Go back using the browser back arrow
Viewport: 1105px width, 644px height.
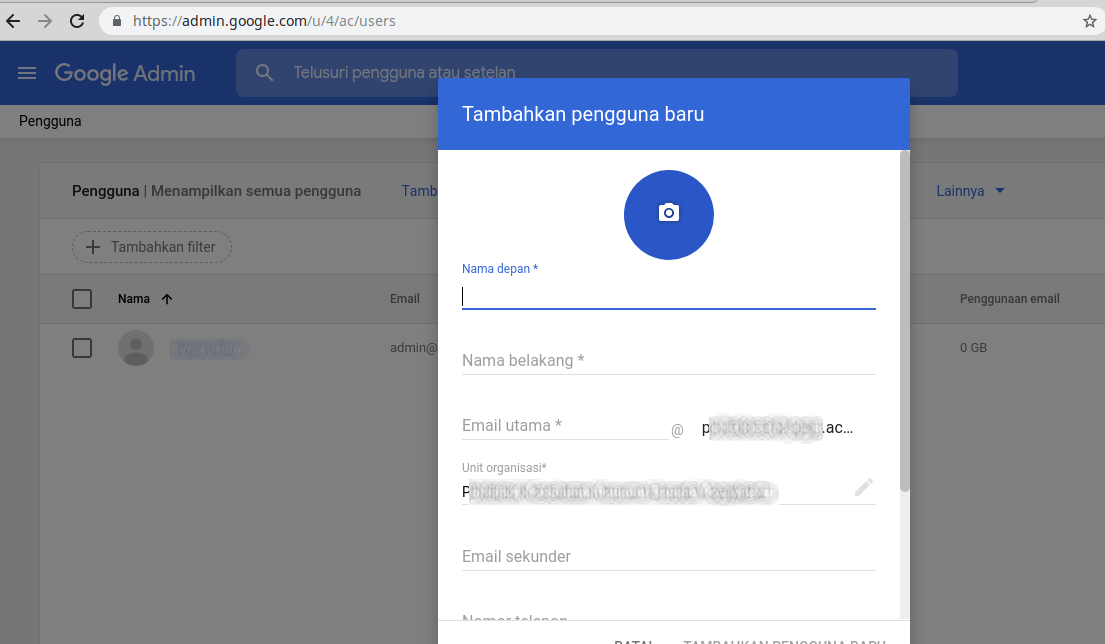14,21
